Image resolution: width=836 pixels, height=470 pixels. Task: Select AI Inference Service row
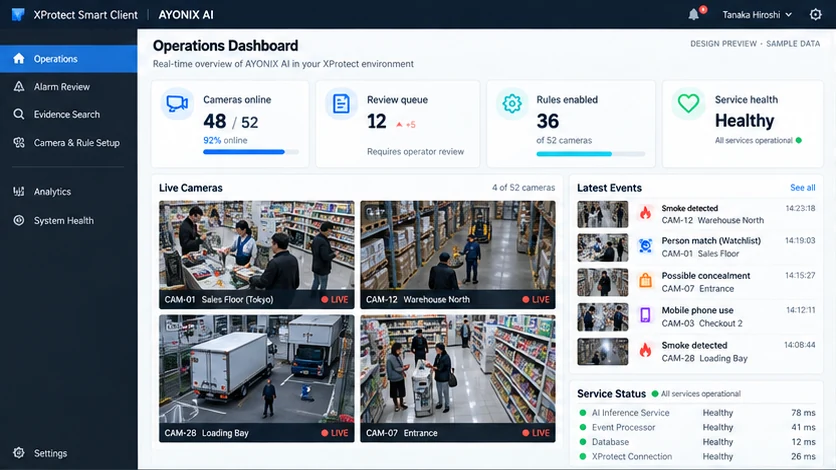click(x=697, y=412)
